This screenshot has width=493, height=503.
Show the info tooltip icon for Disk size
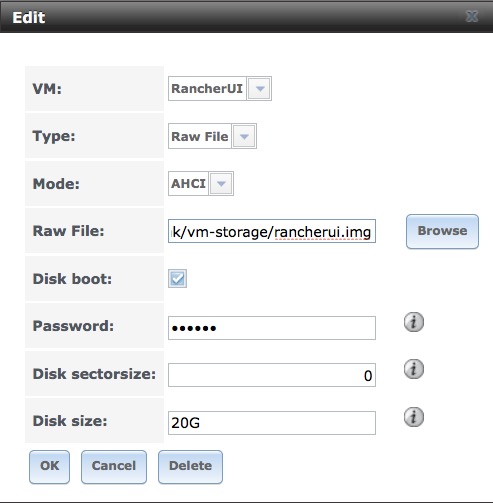(x=414, y=417)
